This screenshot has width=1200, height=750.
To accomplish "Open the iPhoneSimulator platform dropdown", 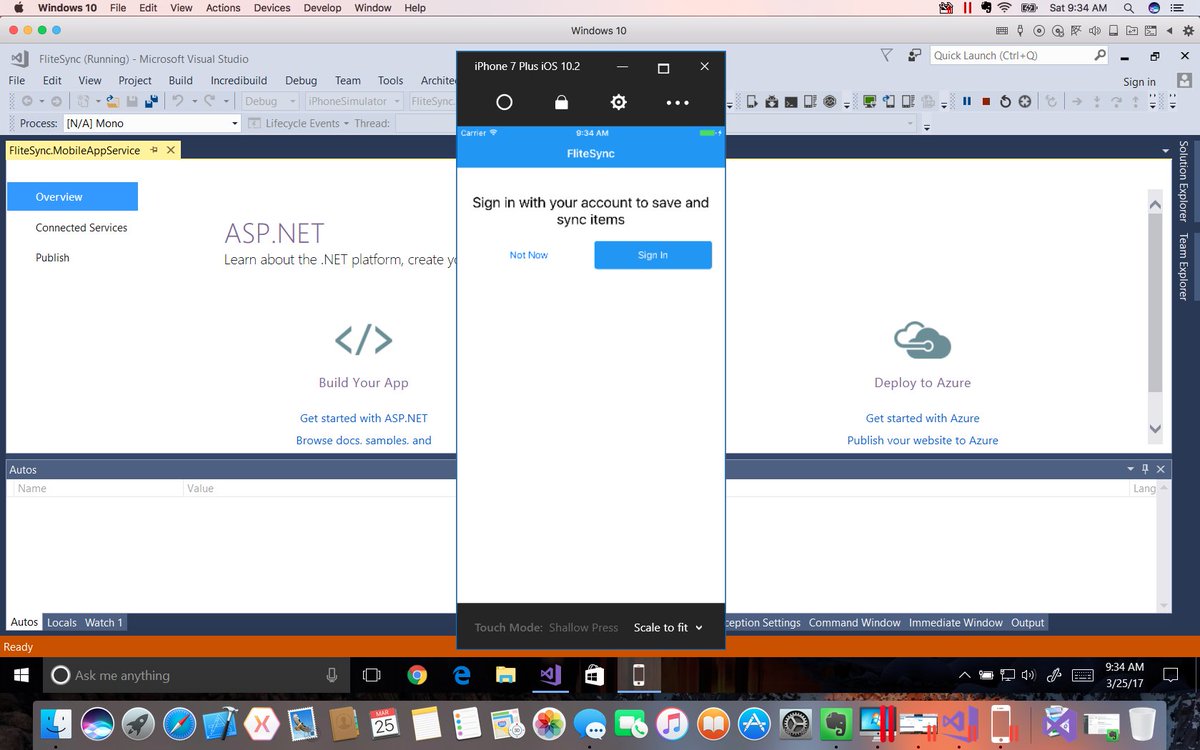I will point(354,101).
